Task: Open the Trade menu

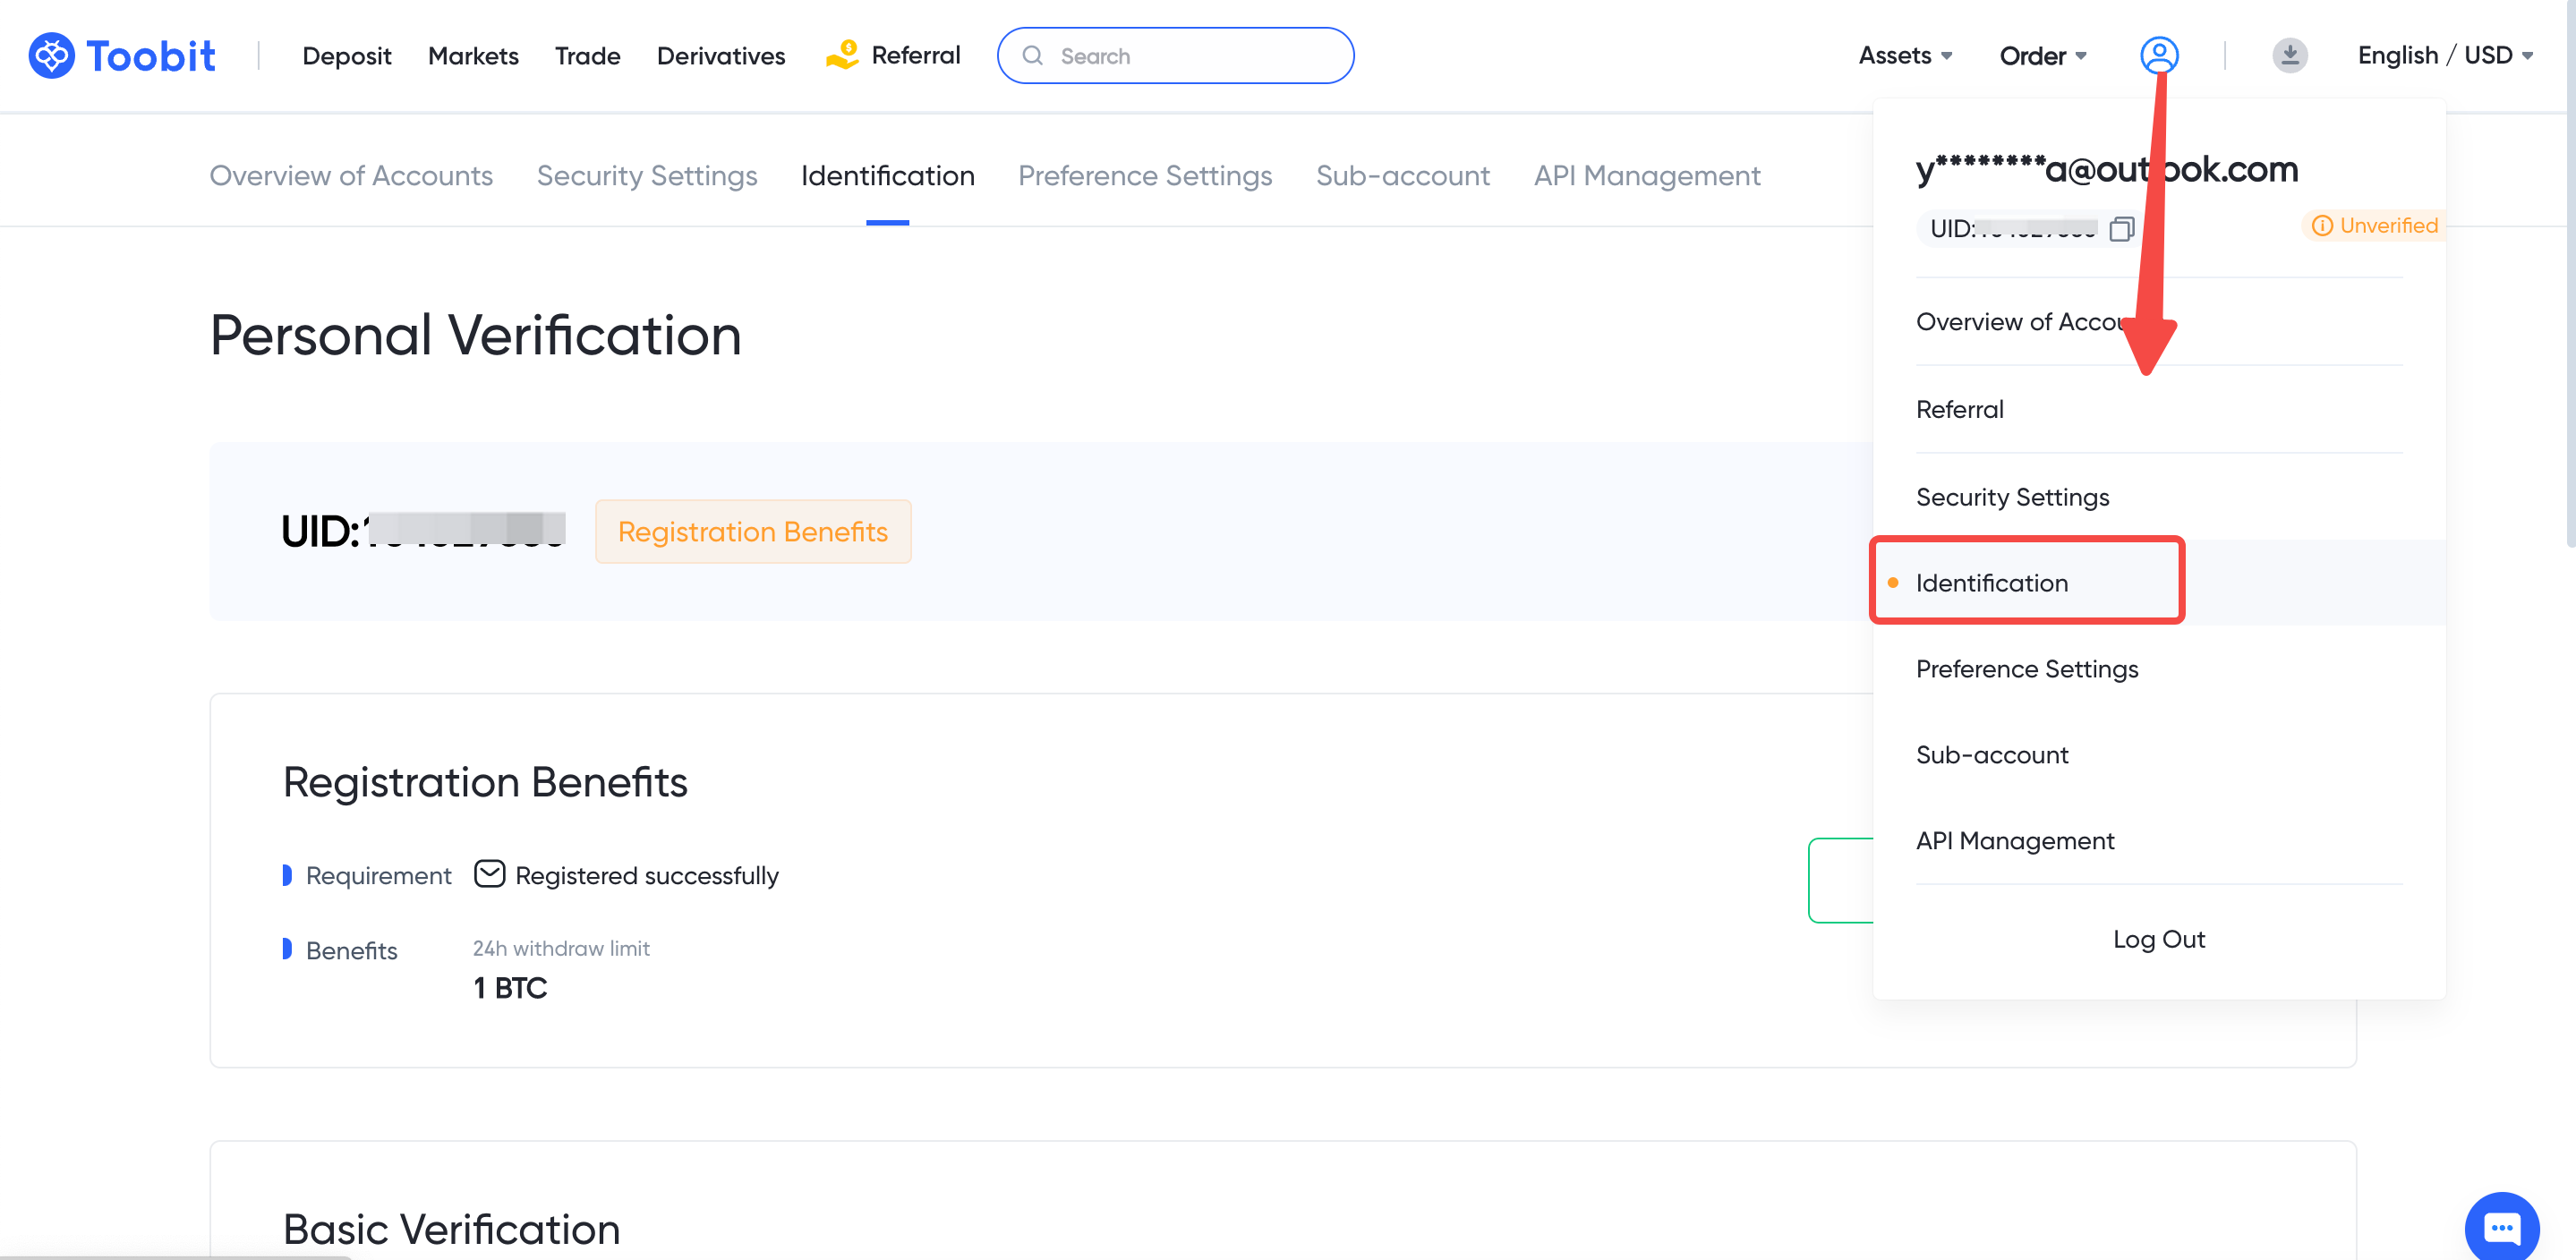Action: (x=588, y=56)
